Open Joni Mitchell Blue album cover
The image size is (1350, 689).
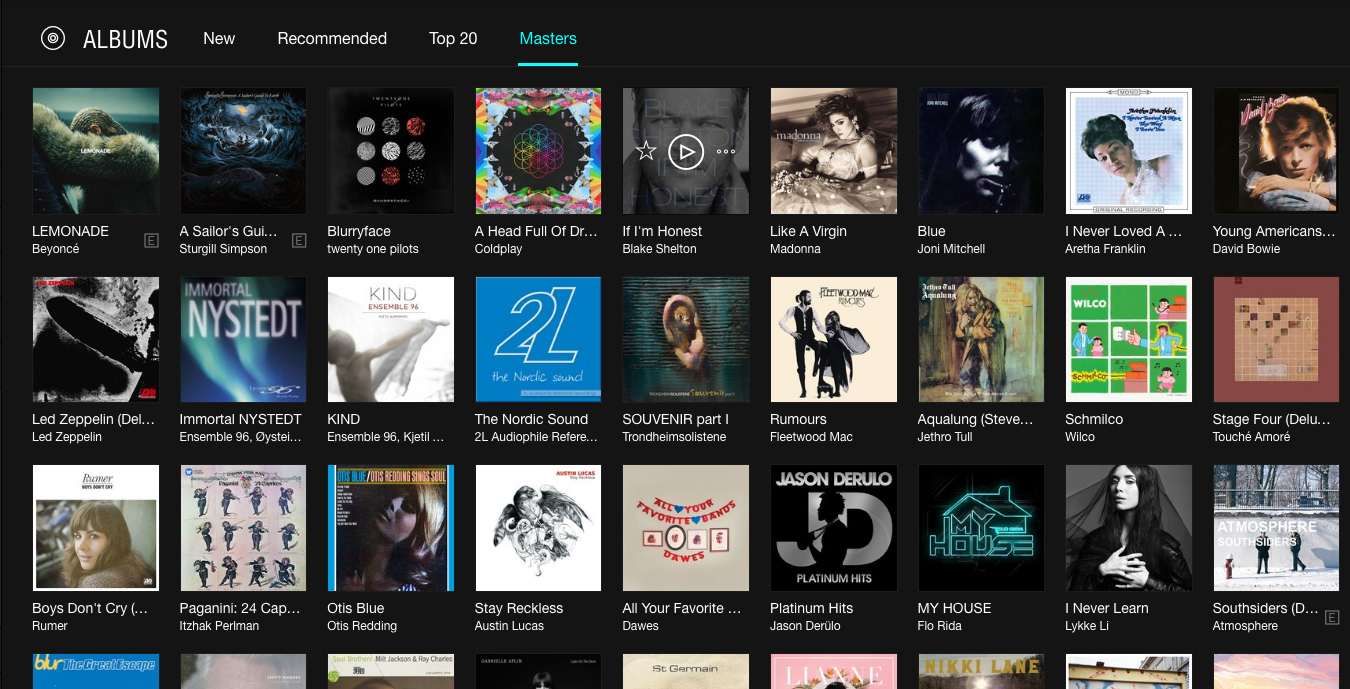(981, 151)
